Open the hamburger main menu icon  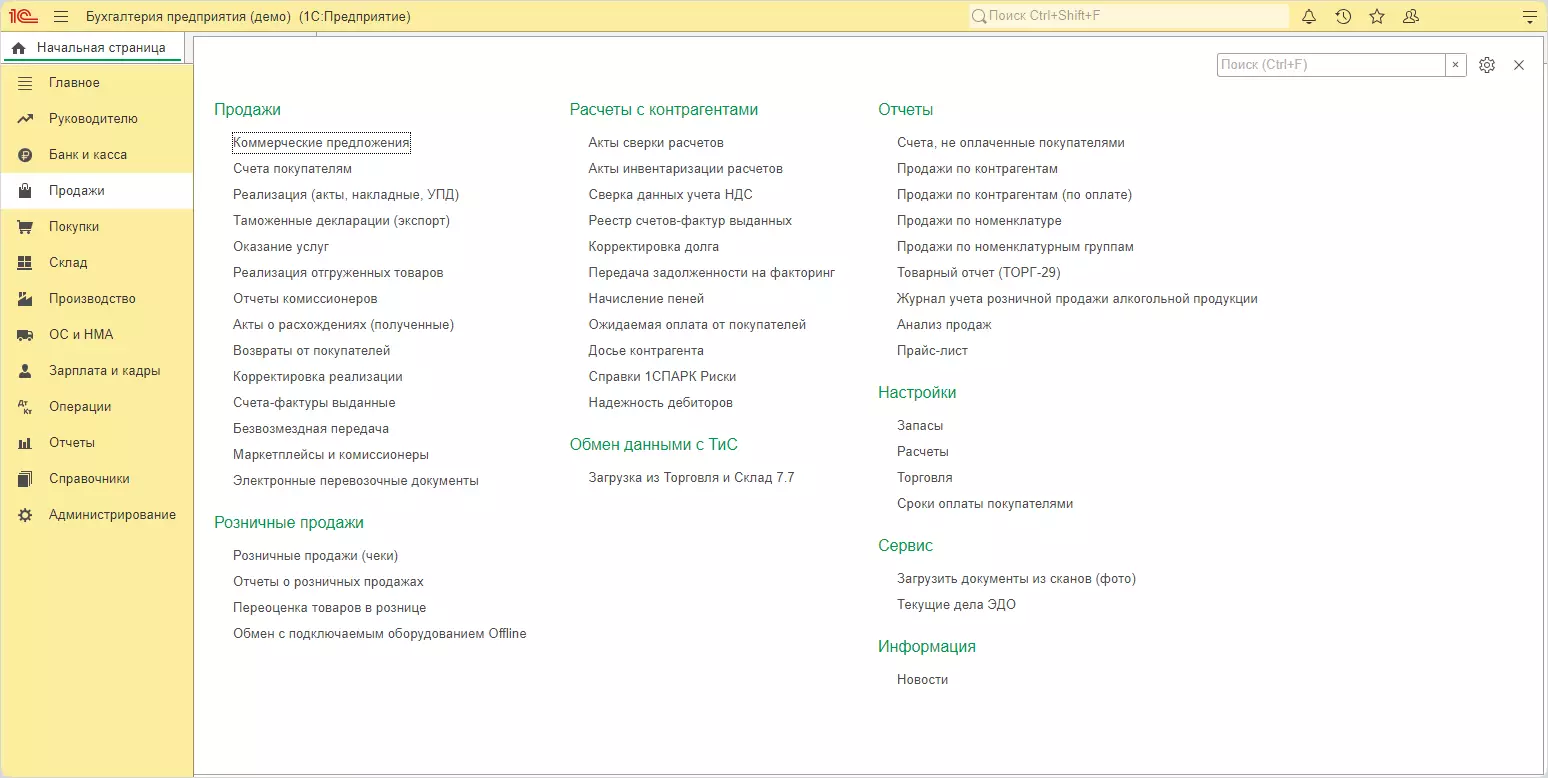[x=61, y=16]
